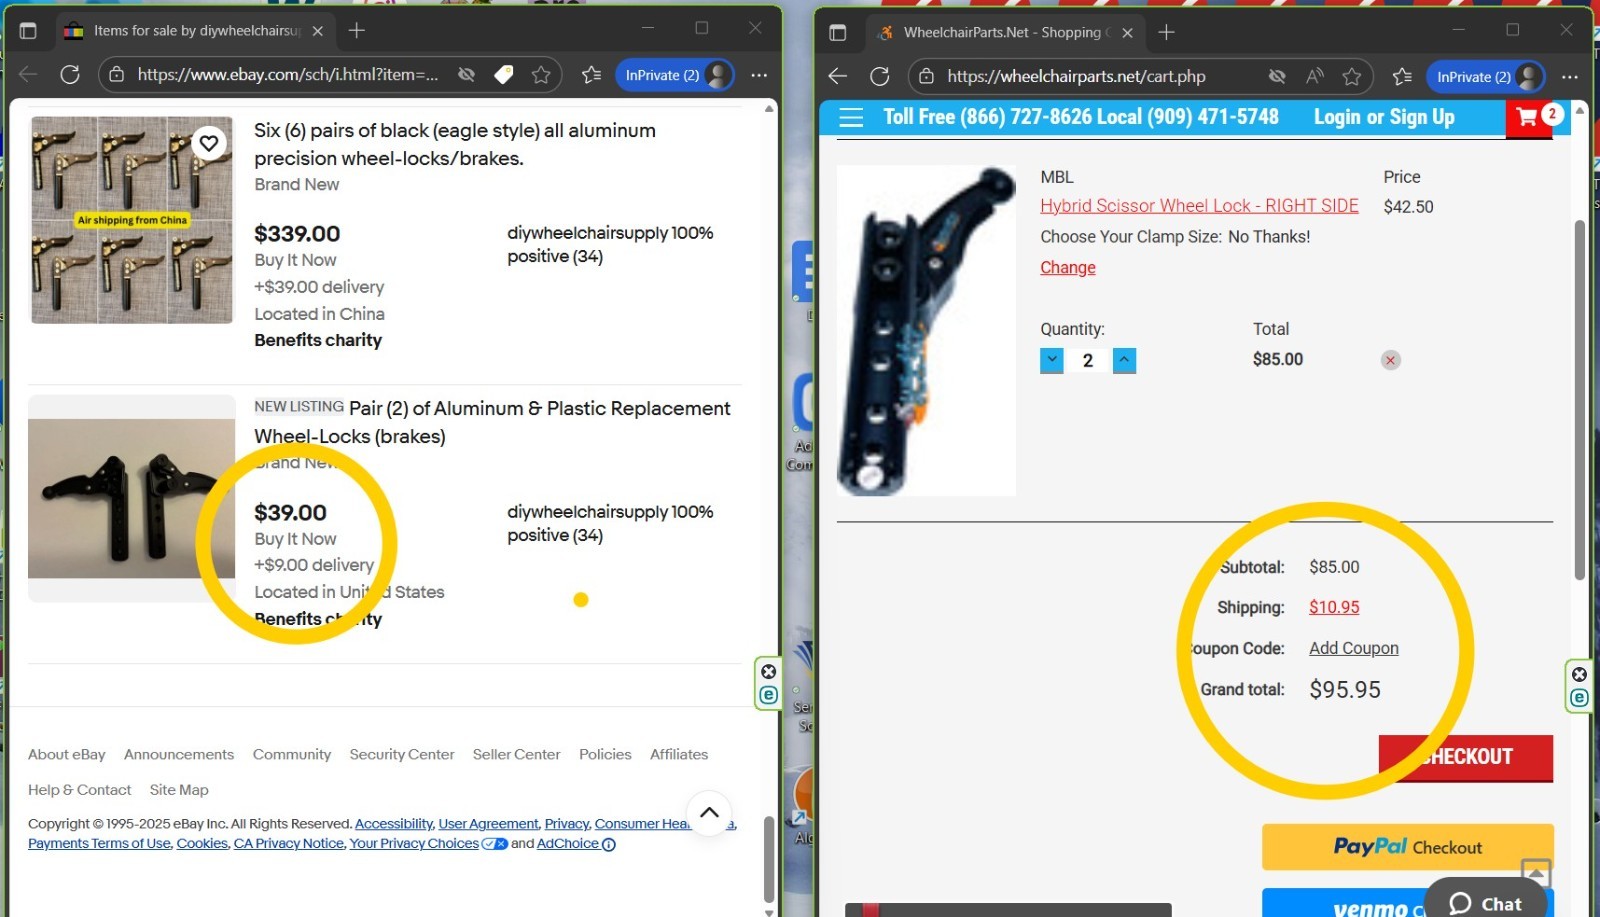
Task: Open the hamburger menu on WheelchairParts site
Action: tap(851, 118)
